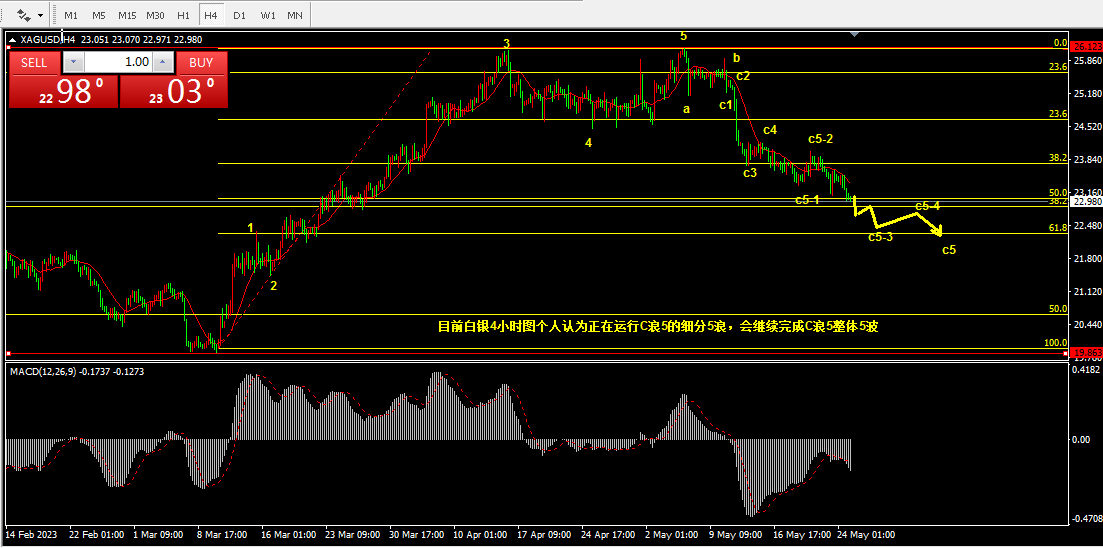The width and height of the screenshot is (1103, 548).
Task: Activate the M15 timeframe
Action: point(127,15)
